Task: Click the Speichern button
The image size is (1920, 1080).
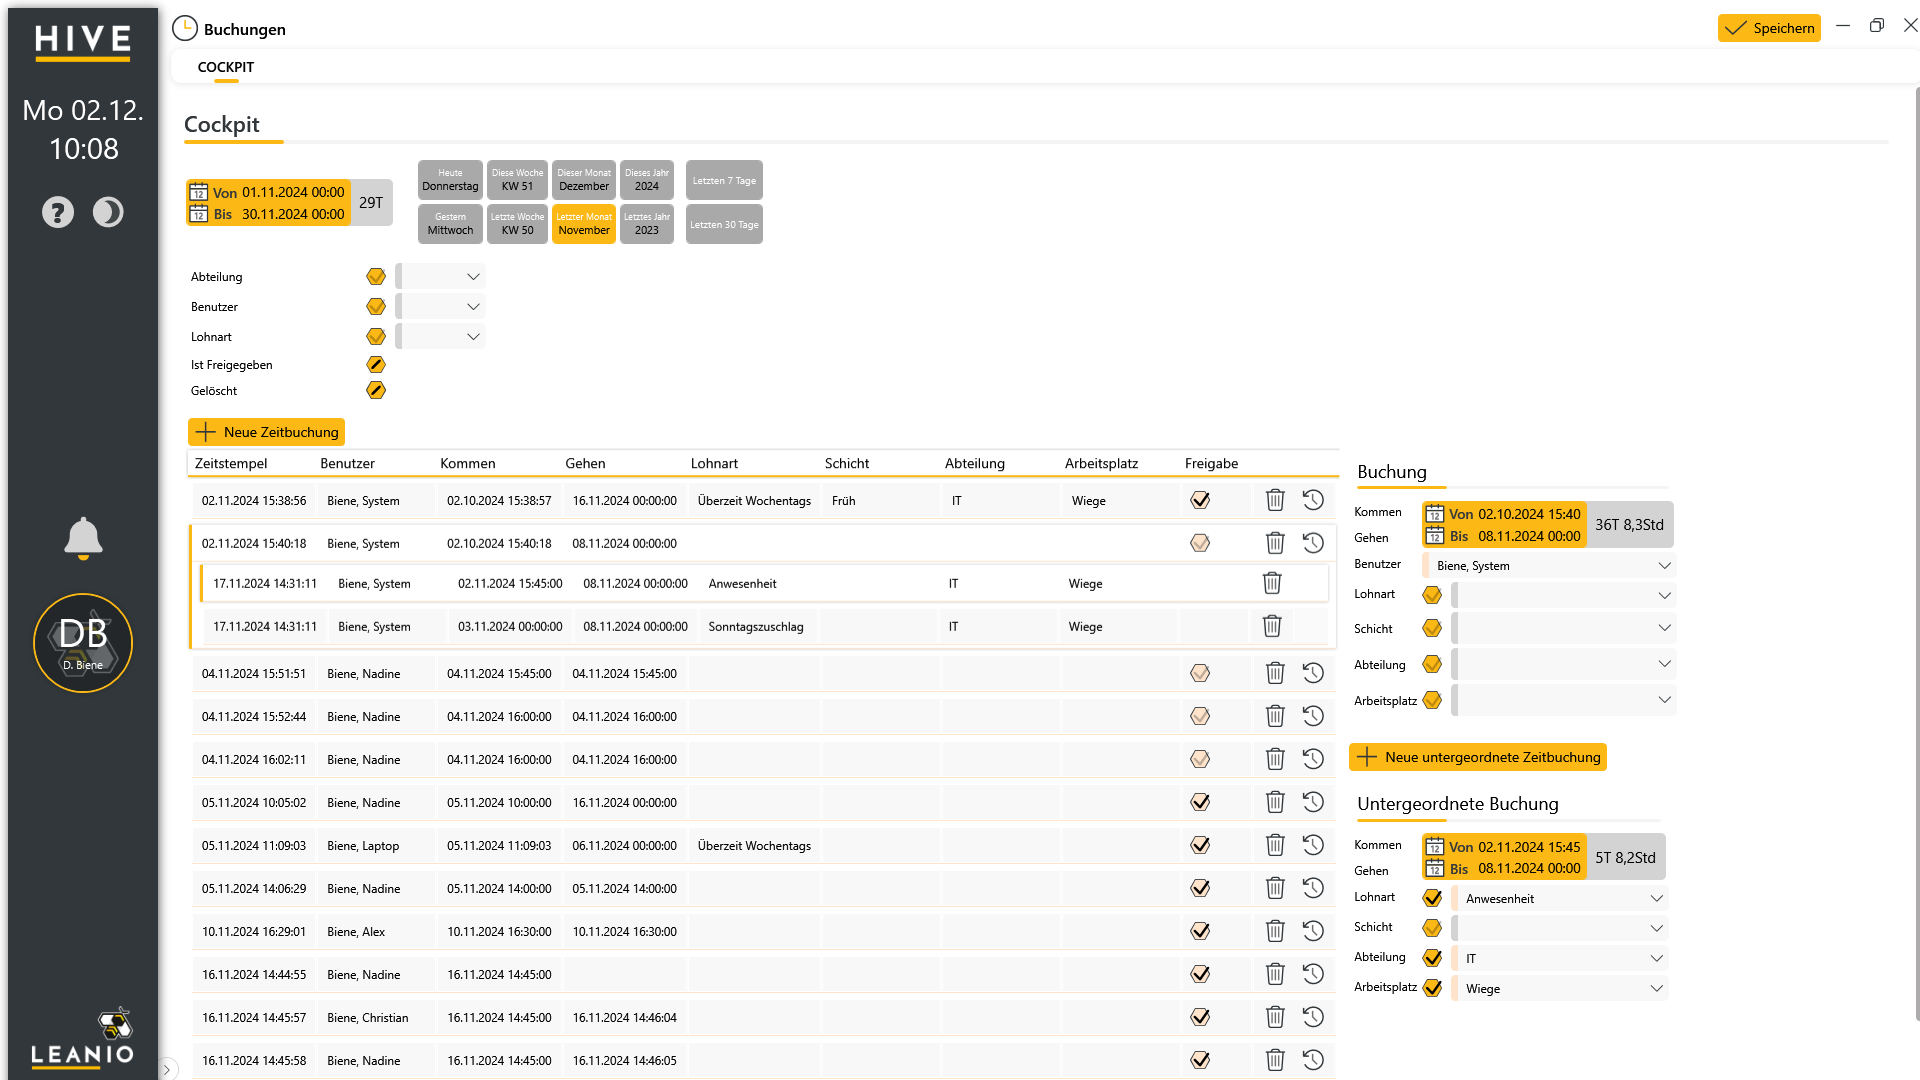Action: point(1769,28)
